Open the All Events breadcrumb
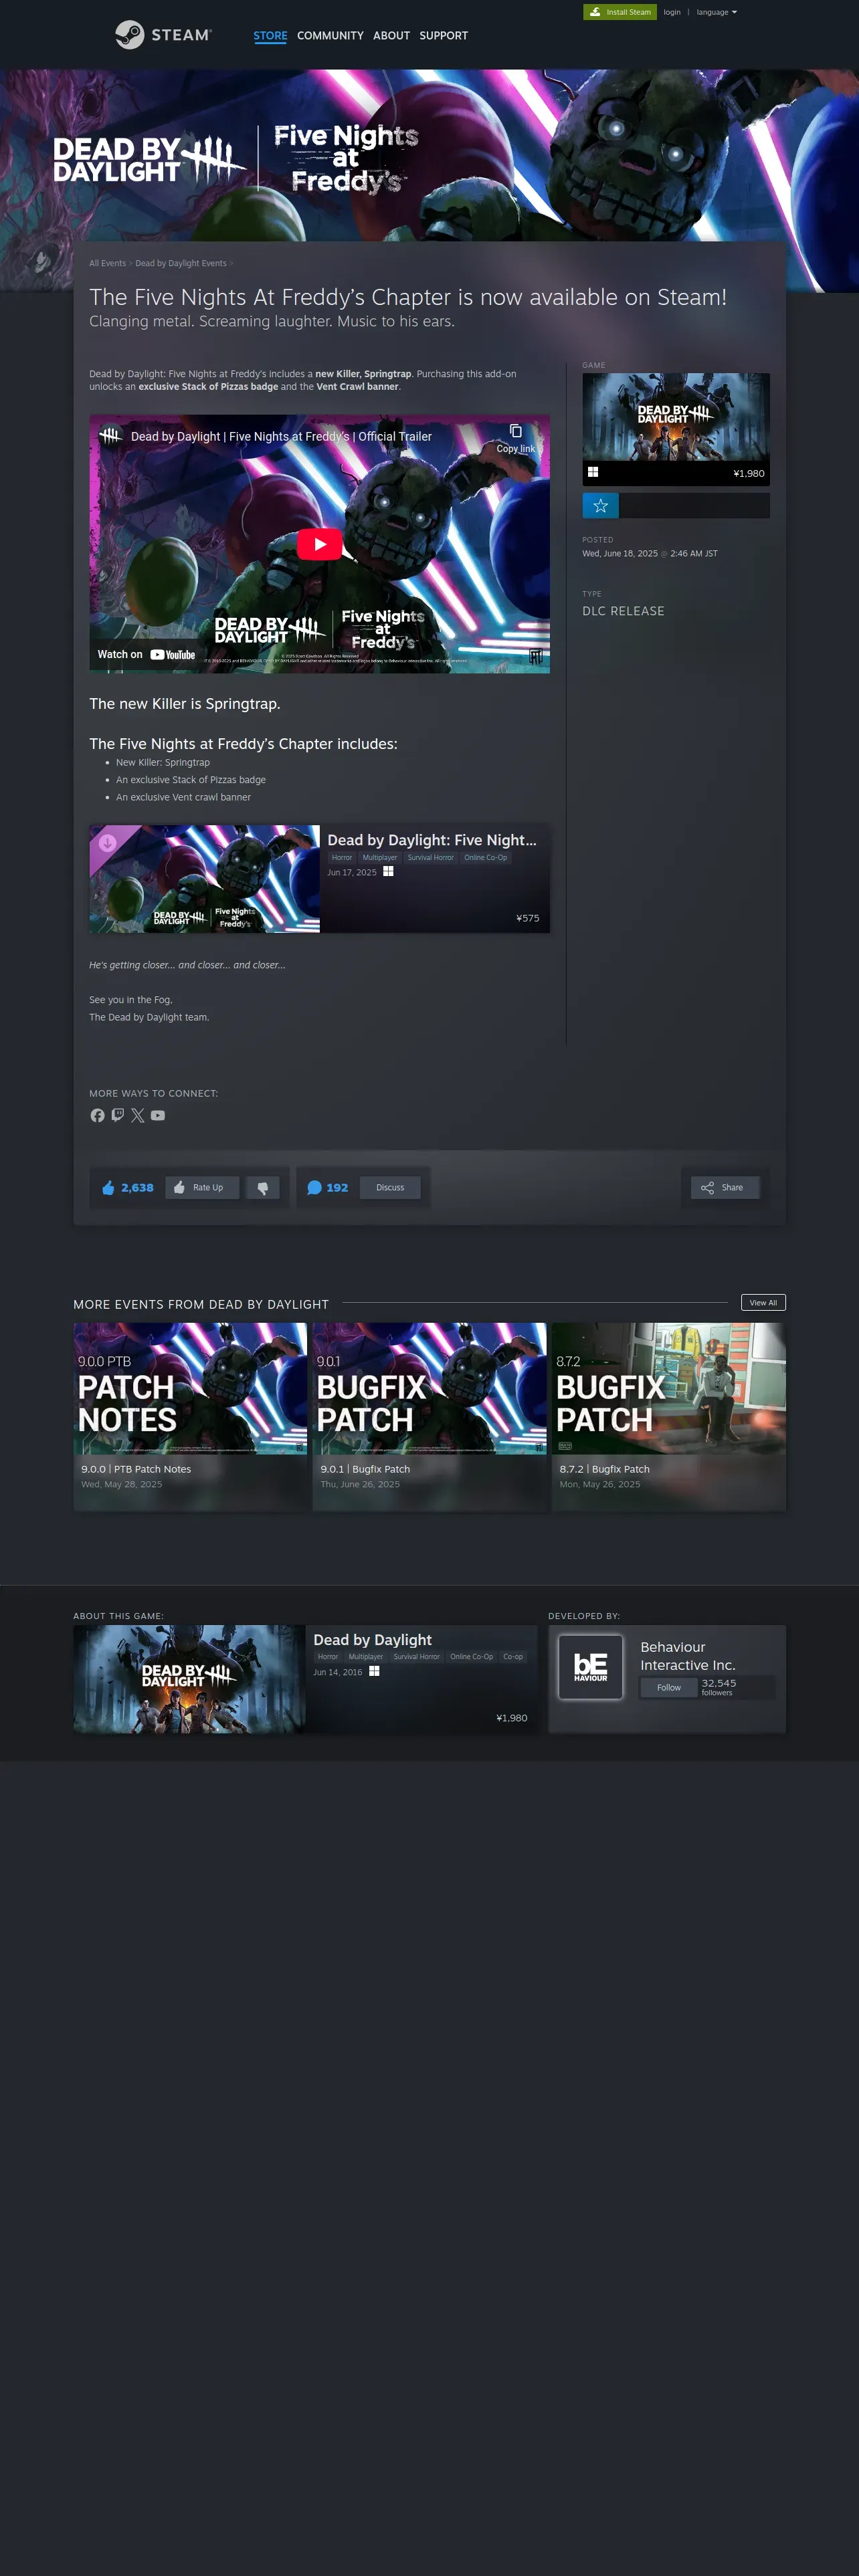 [107, 263]
